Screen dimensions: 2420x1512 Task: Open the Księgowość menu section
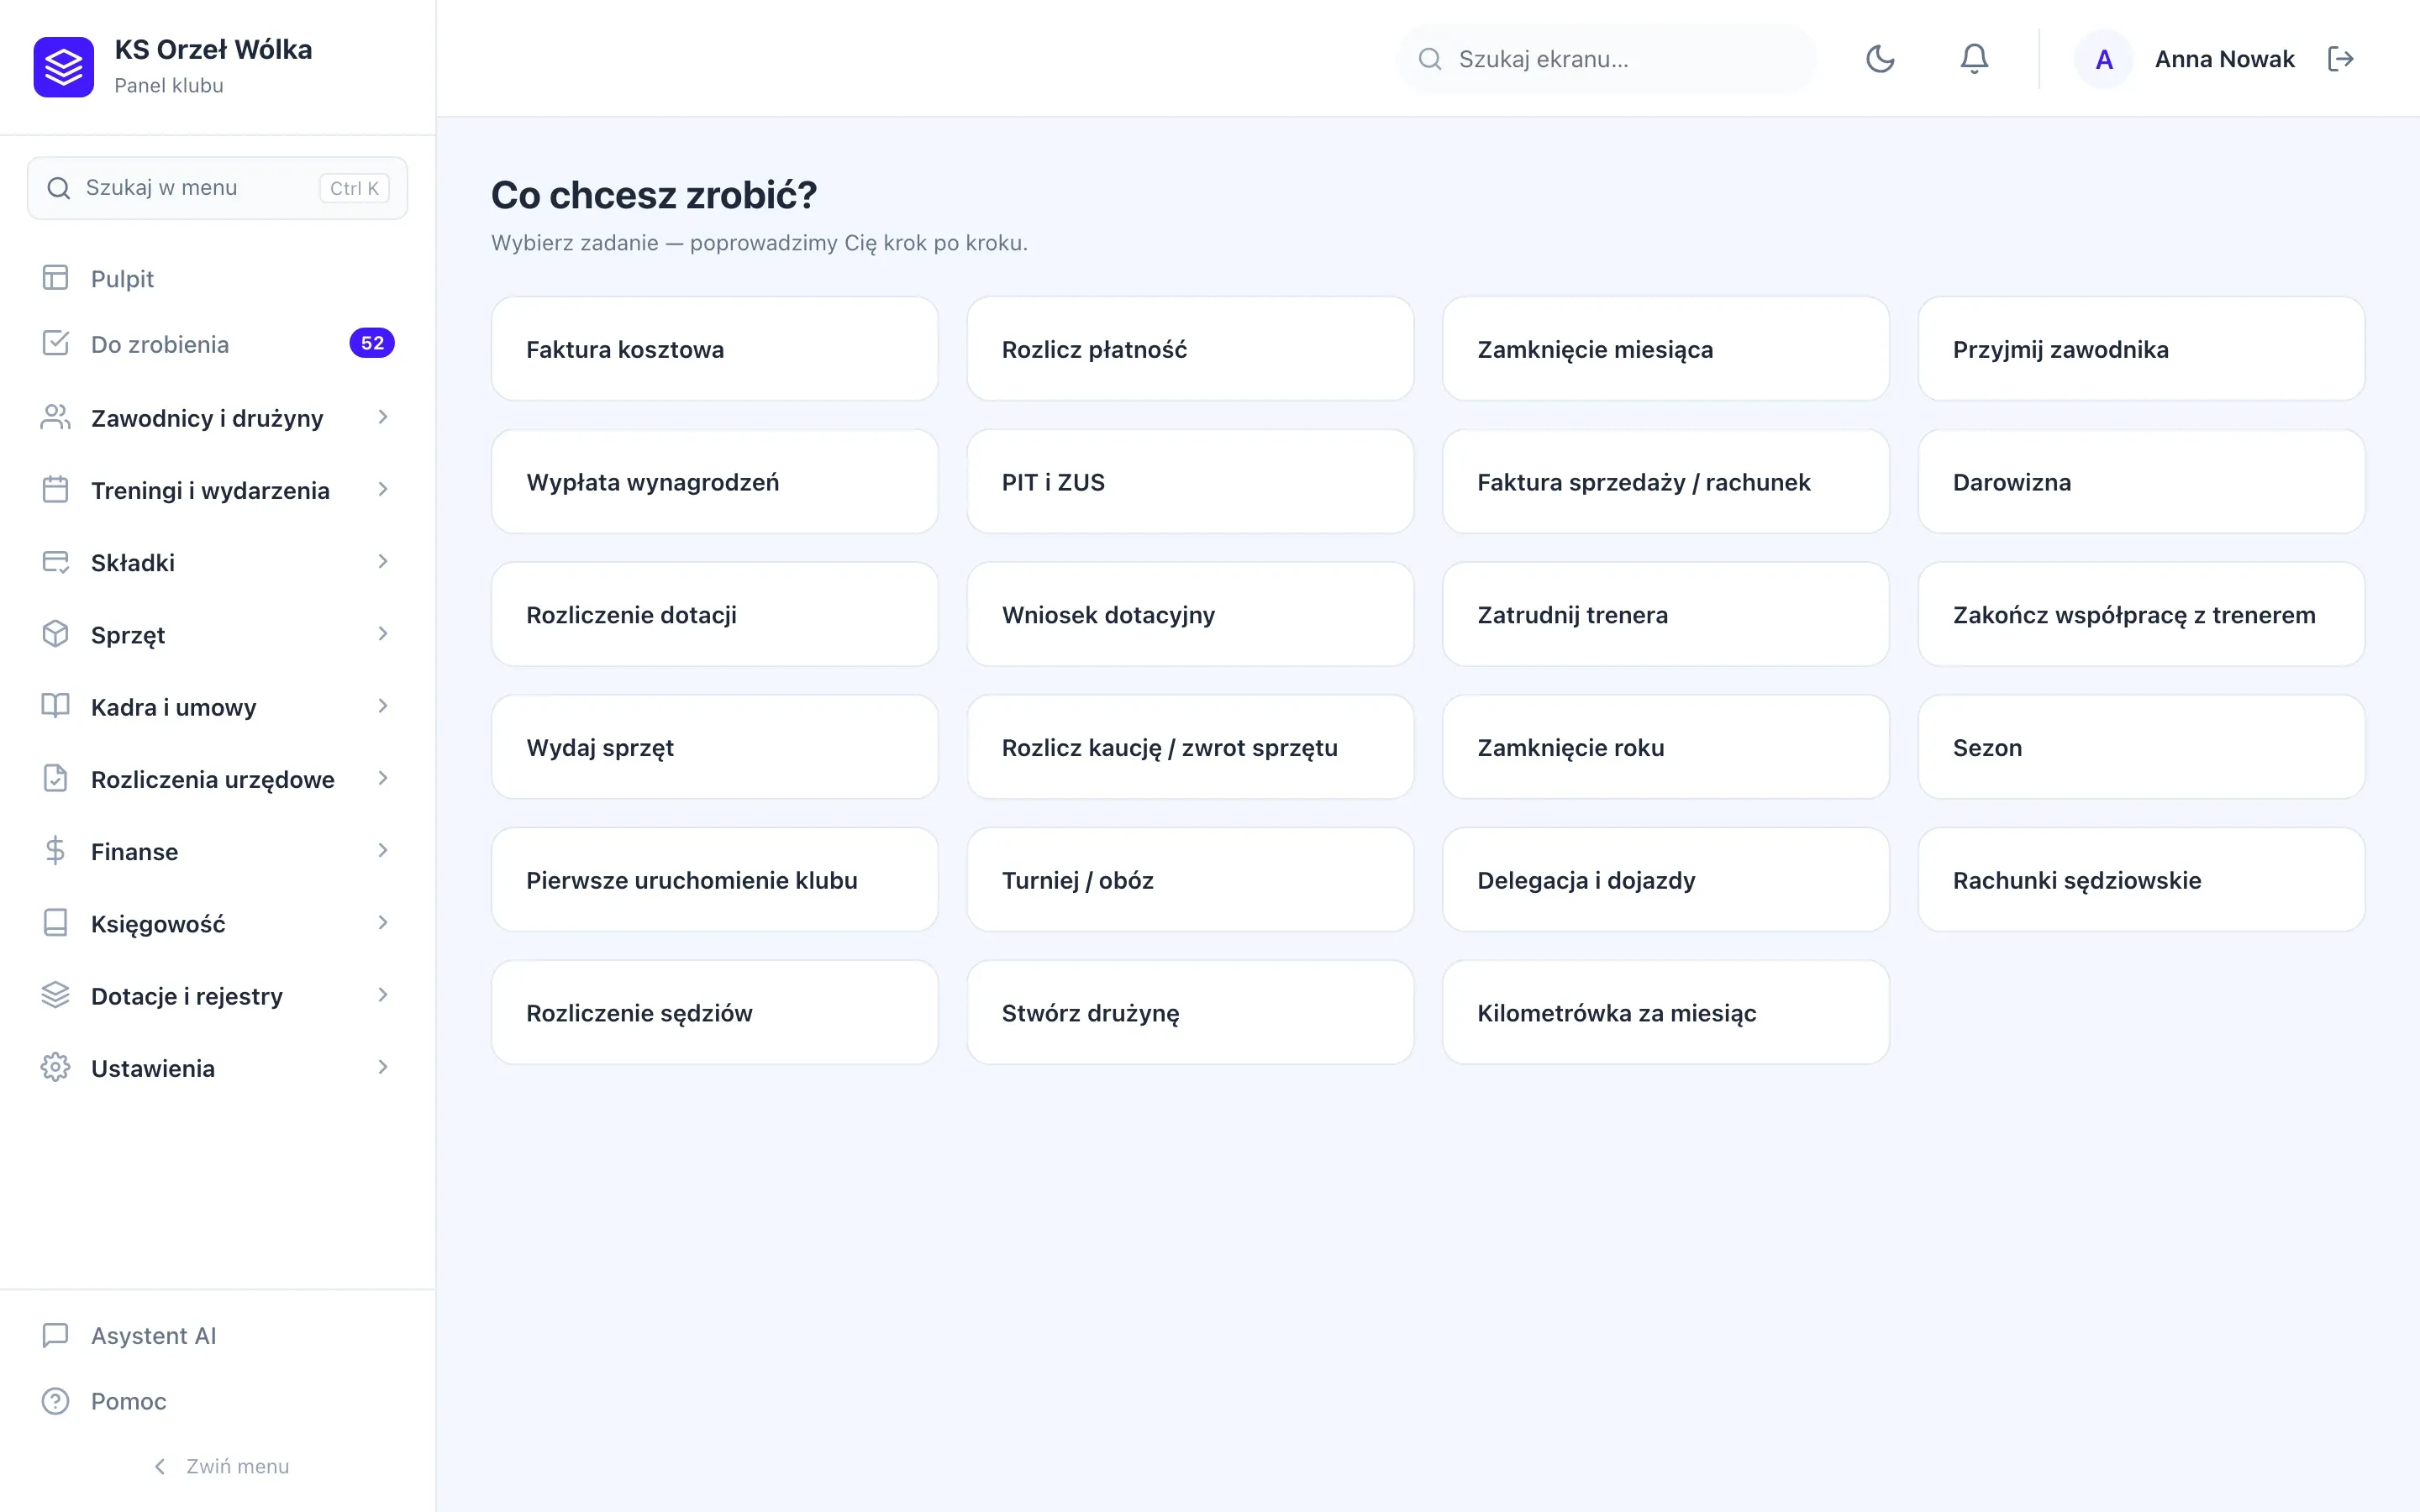pos(217,923)
